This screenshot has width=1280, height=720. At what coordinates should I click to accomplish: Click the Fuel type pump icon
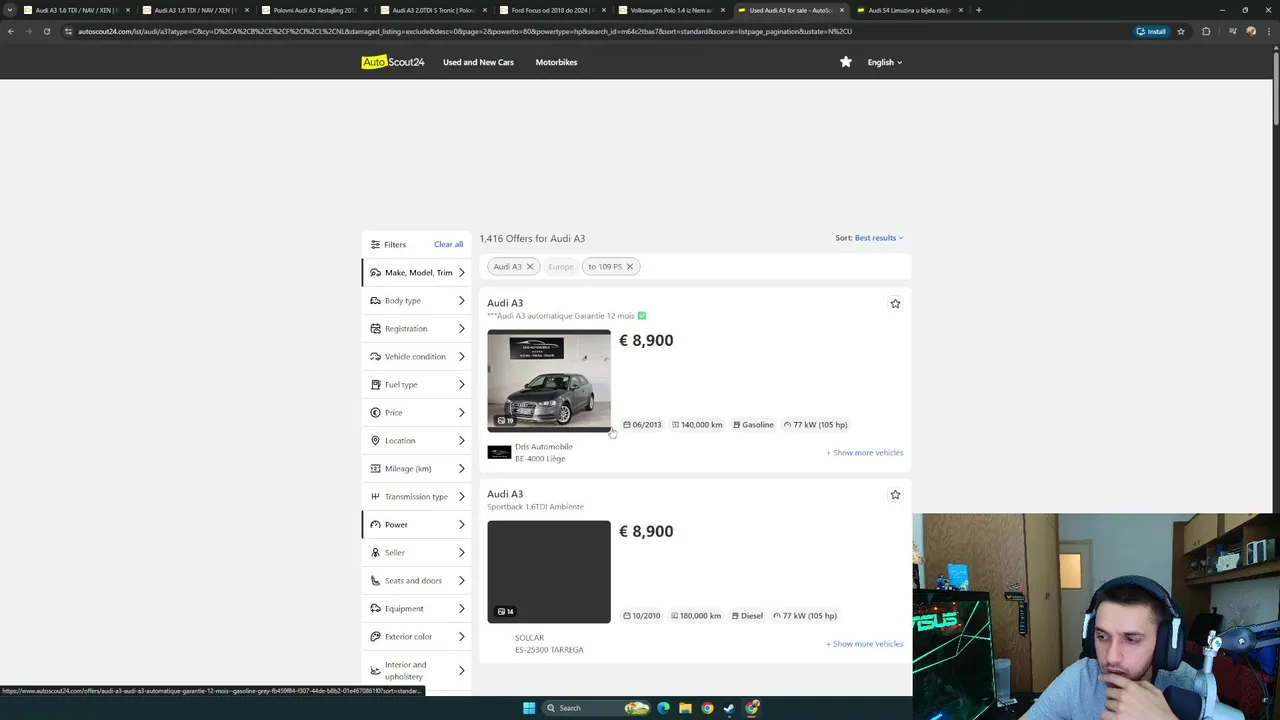(375, 384)
